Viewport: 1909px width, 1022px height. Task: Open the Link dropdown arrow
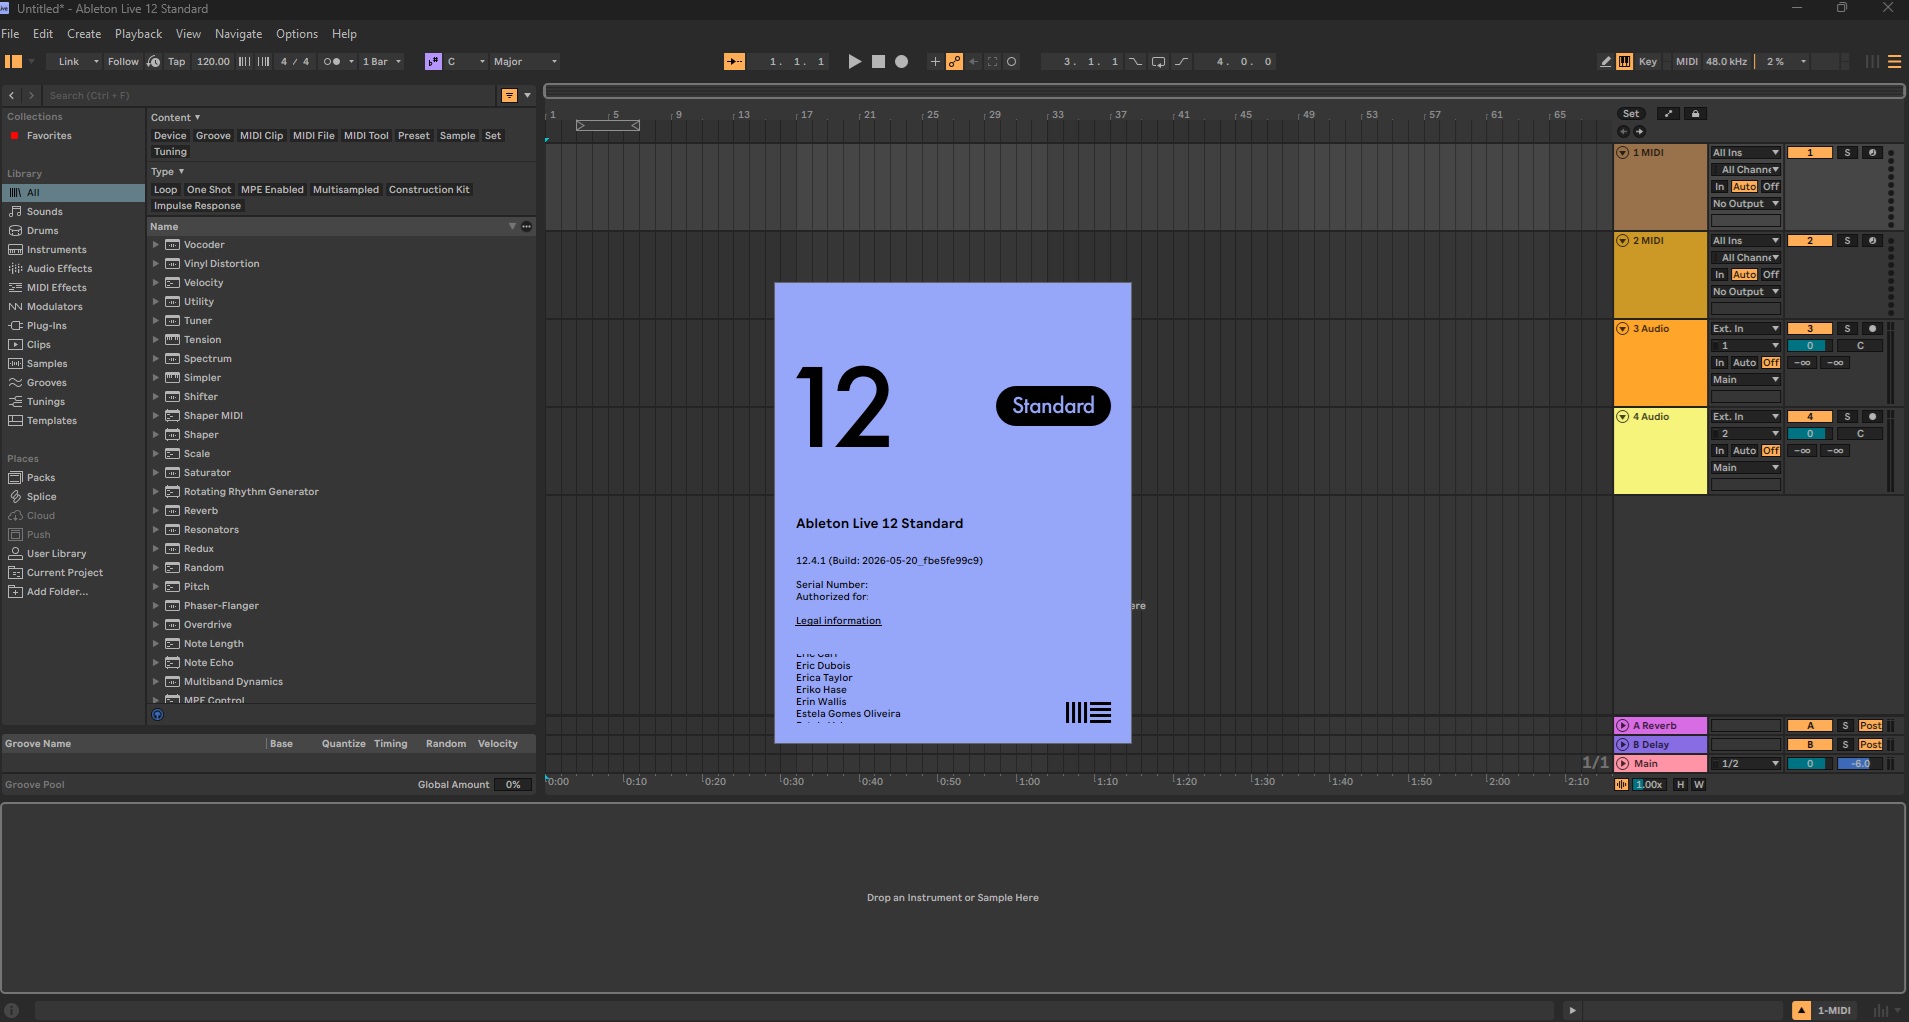tap(96, 62)
